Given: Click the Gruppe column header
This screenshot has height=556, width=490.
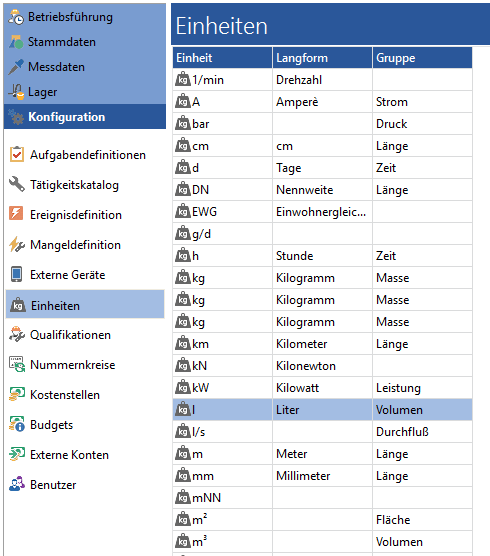Looking at the screenshot, I should (422, 58).
